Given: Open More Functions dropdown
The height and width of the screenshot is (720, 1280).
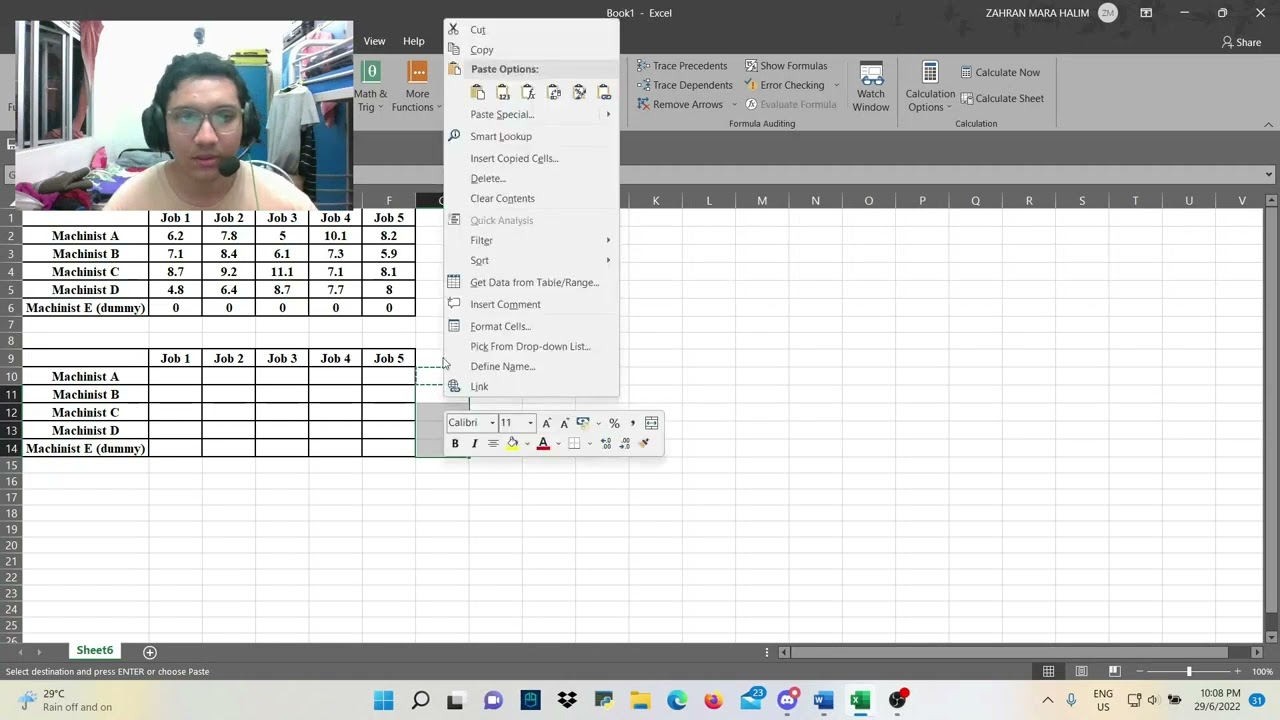Looking at the screenshot, I should coord(416,87).
